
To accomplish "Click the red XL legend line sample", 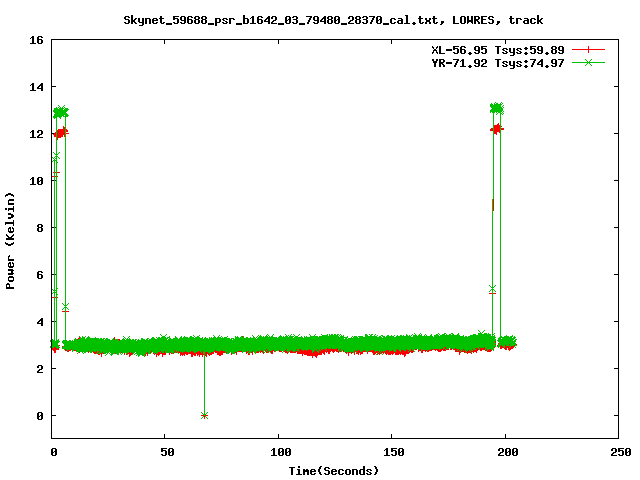I will [588, 50].
